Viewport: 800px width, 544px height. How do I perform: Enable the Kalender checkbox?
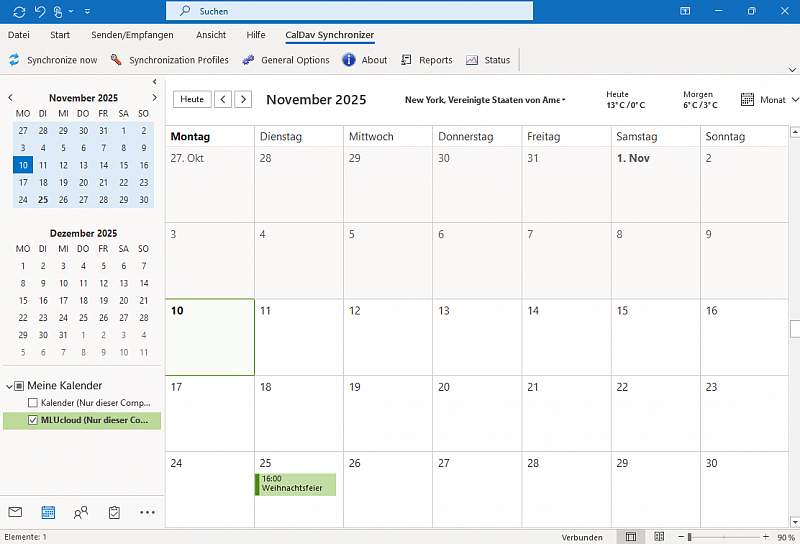click(33, 403)
